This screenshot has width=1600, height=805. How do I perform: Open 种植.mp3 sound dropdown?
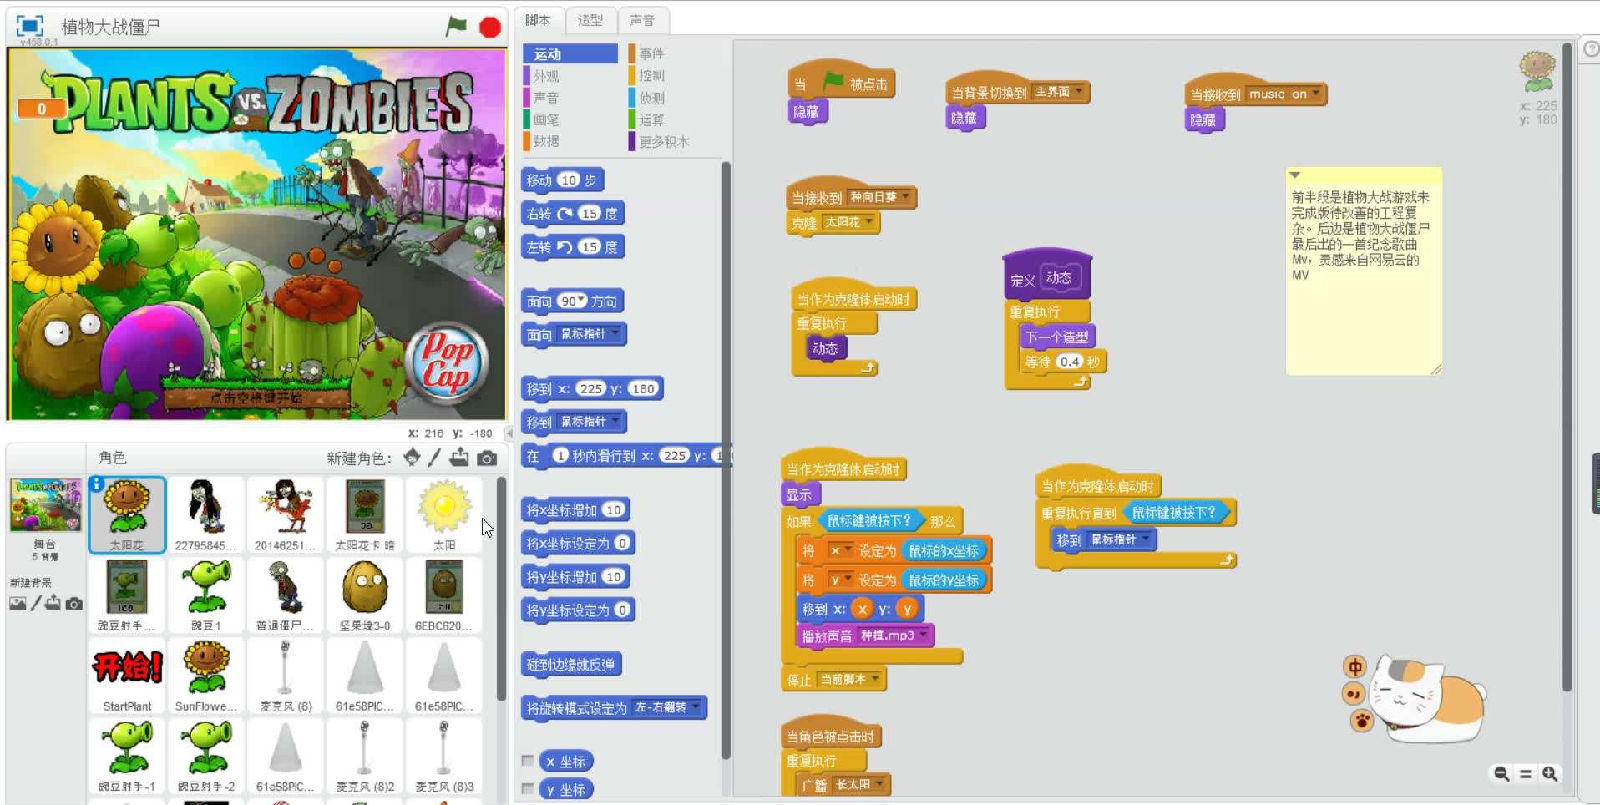(924, 634)
